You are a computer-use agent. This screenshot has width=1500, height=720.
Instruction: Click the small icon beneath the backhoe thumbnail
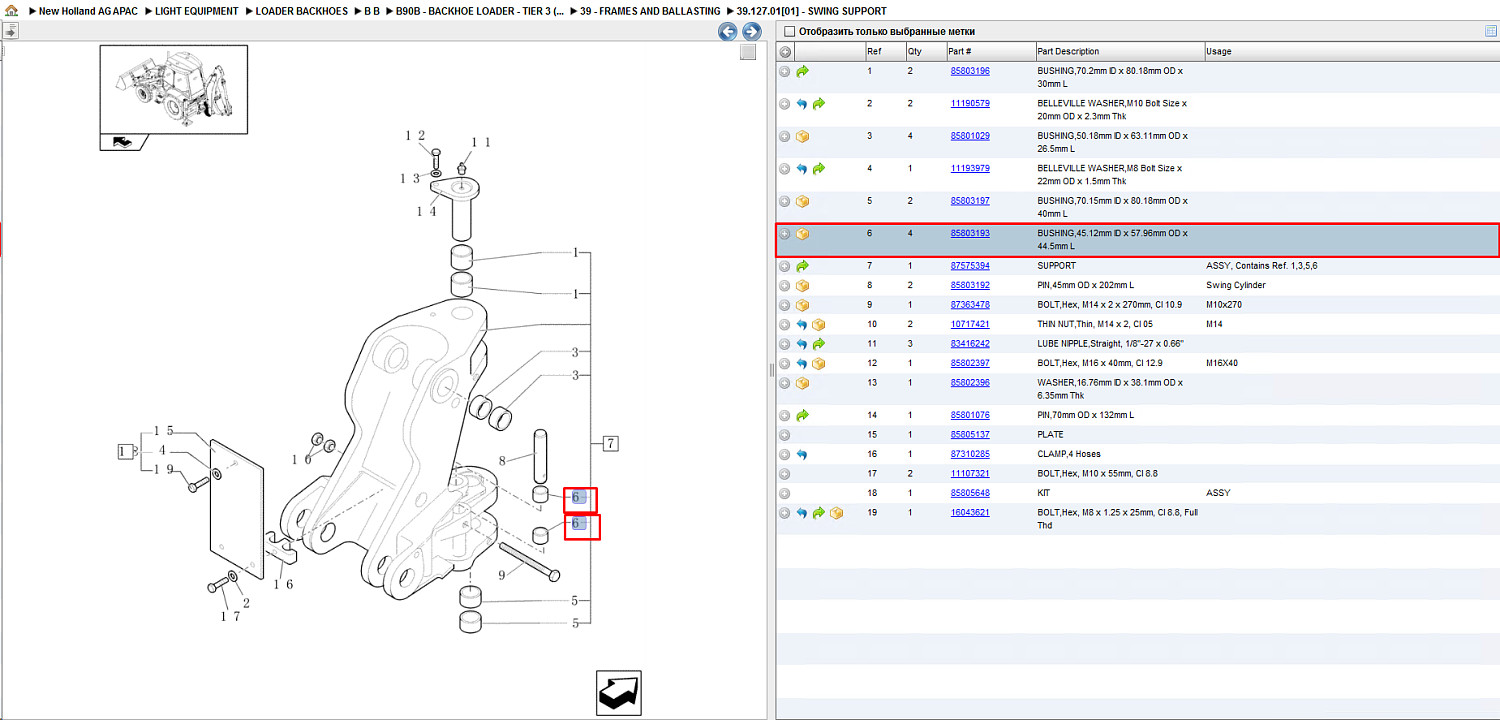pos(122,142)
